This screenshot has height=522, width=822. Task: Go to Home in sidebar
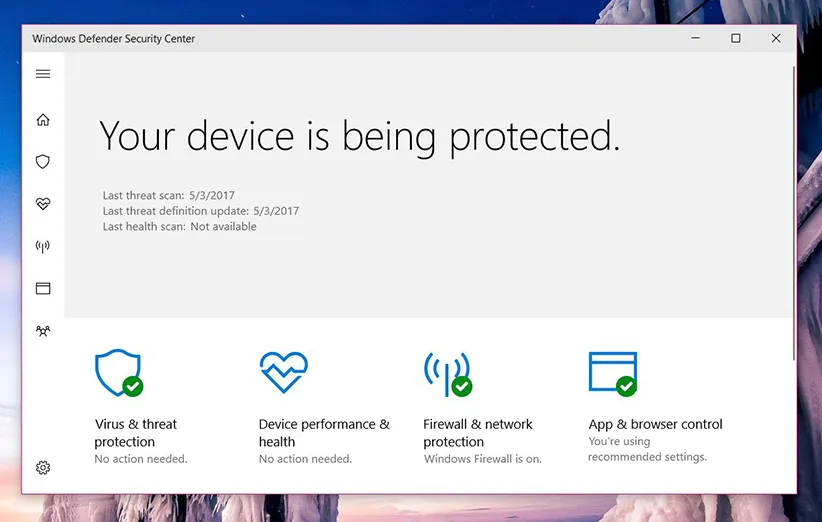coord(43,120)
